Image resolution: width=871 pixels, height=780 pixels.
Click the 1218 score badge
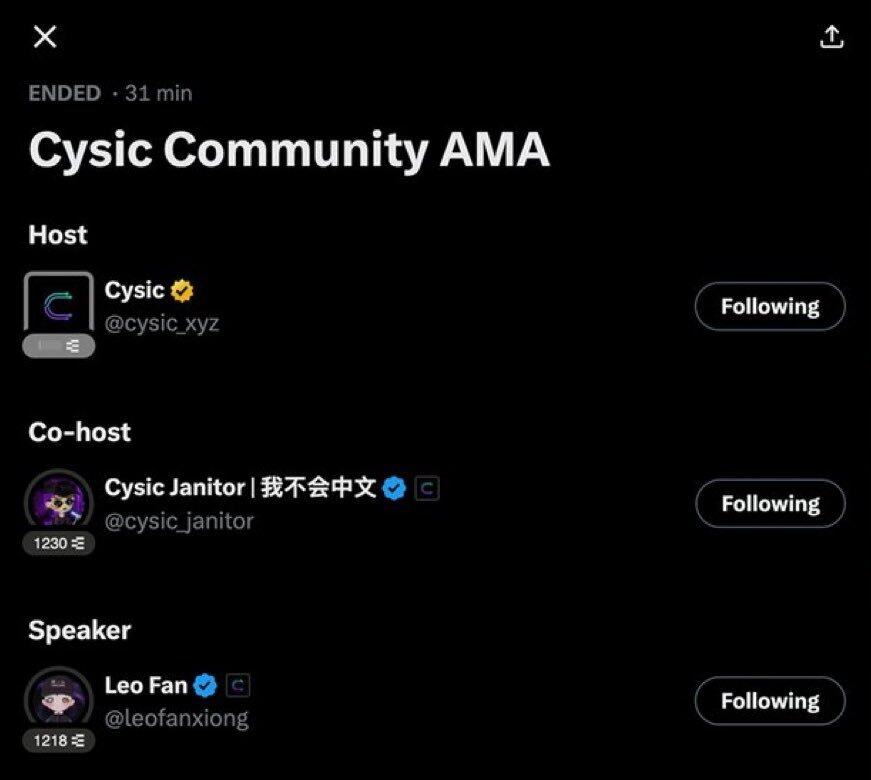58,741
